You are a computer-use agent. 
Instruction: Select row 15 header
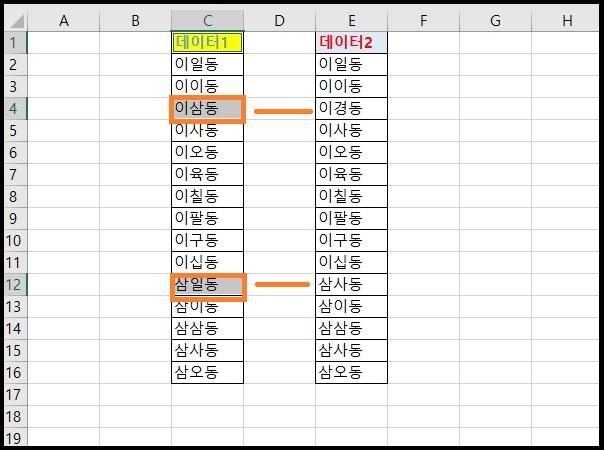tap(15, 351)
